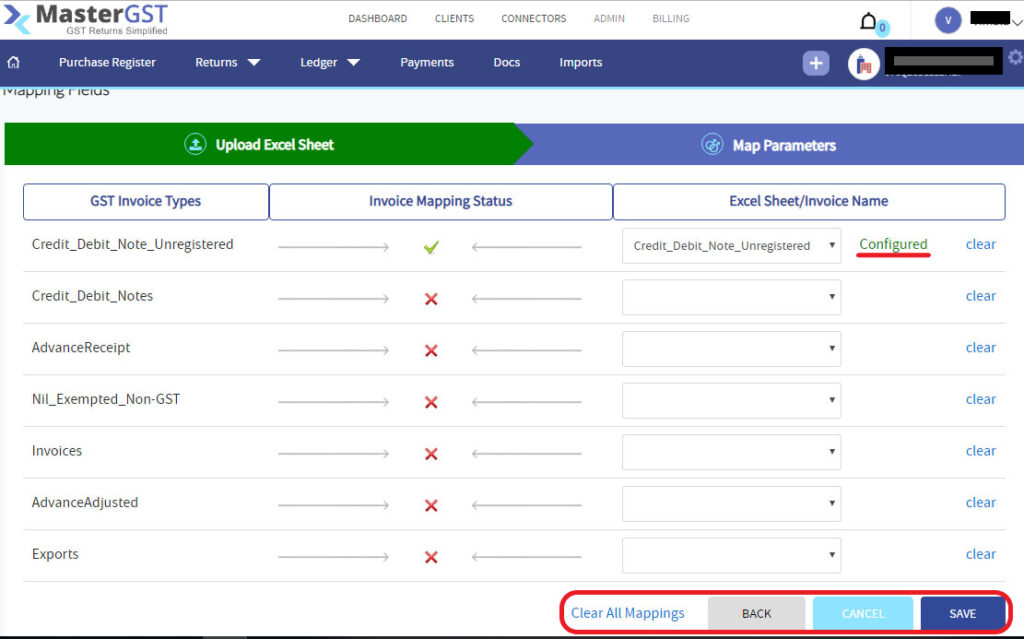Click the green checkmark for Credit_Debit_Note_Unregistered
Viewport: 1024px width, 639px height.
[x=430, y=245]
